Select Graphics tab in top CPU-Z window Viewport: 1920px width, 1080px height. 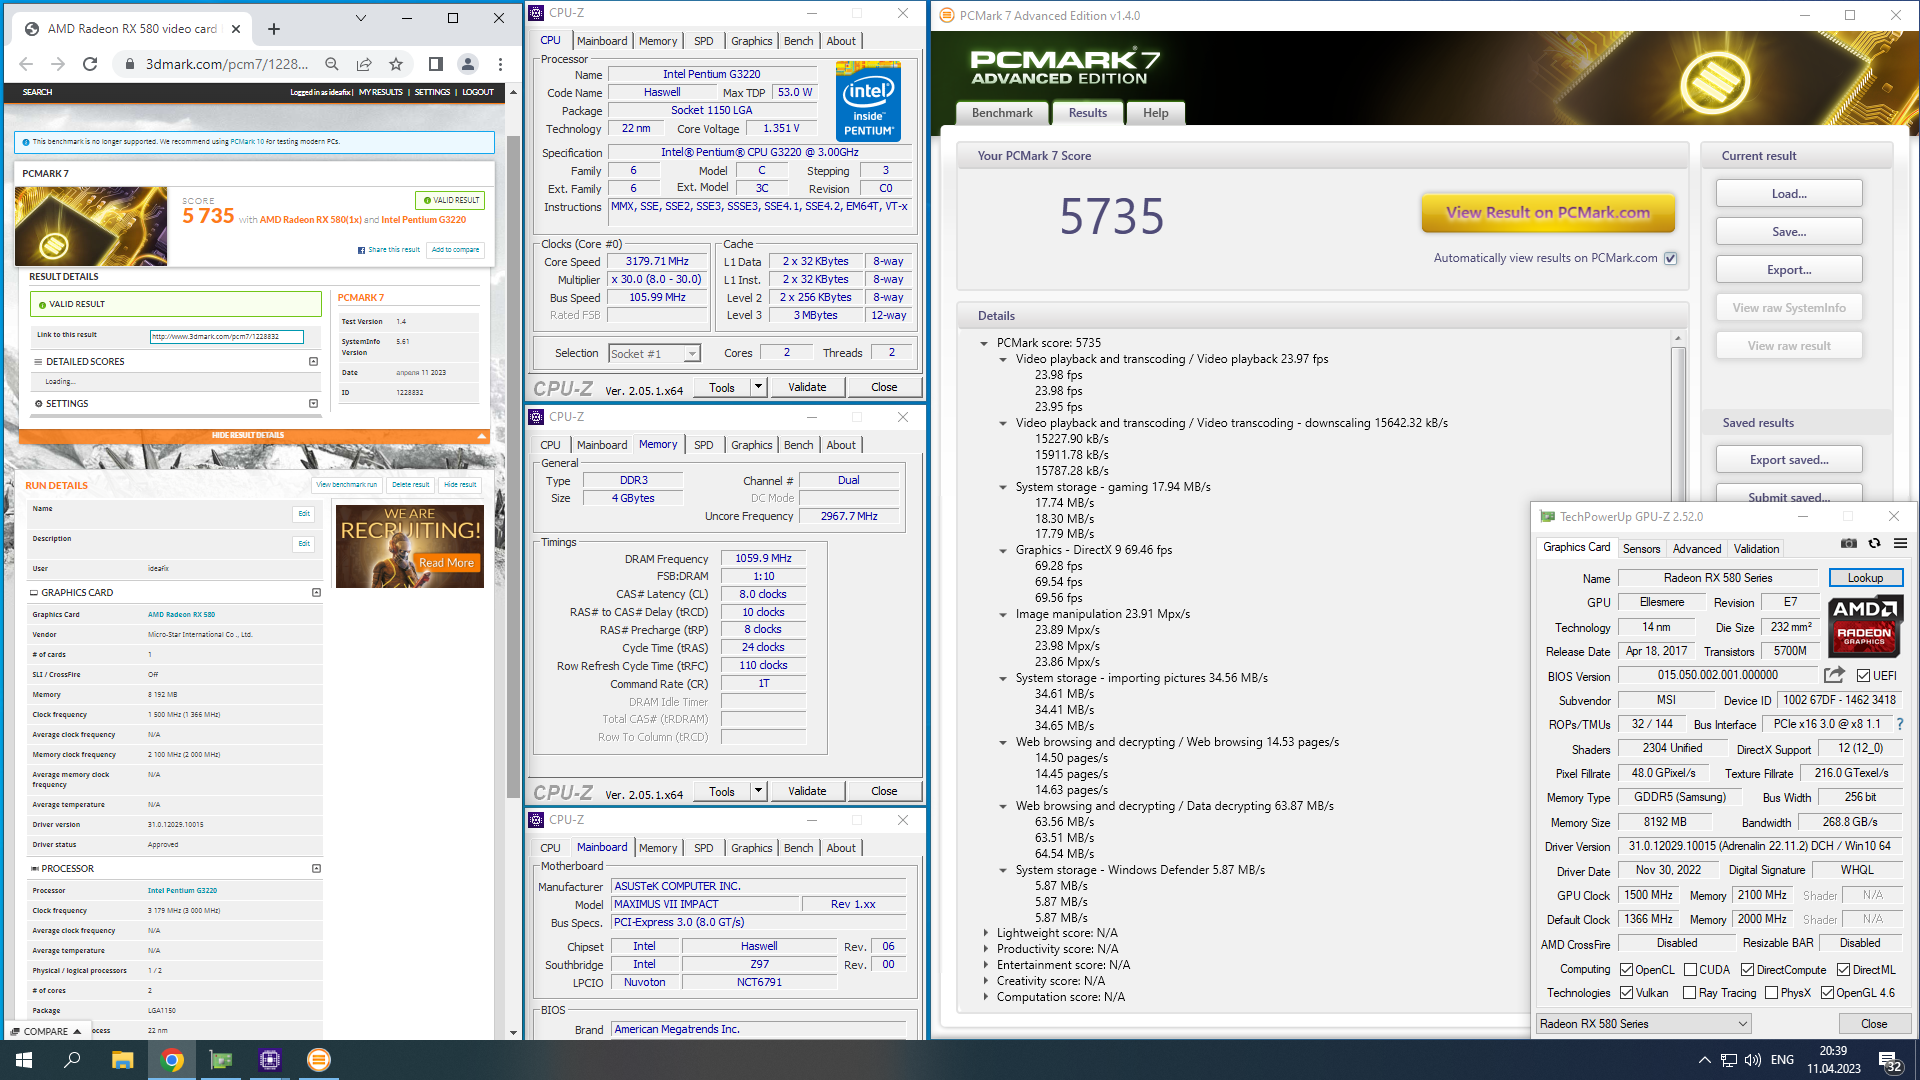coord(751,41)
